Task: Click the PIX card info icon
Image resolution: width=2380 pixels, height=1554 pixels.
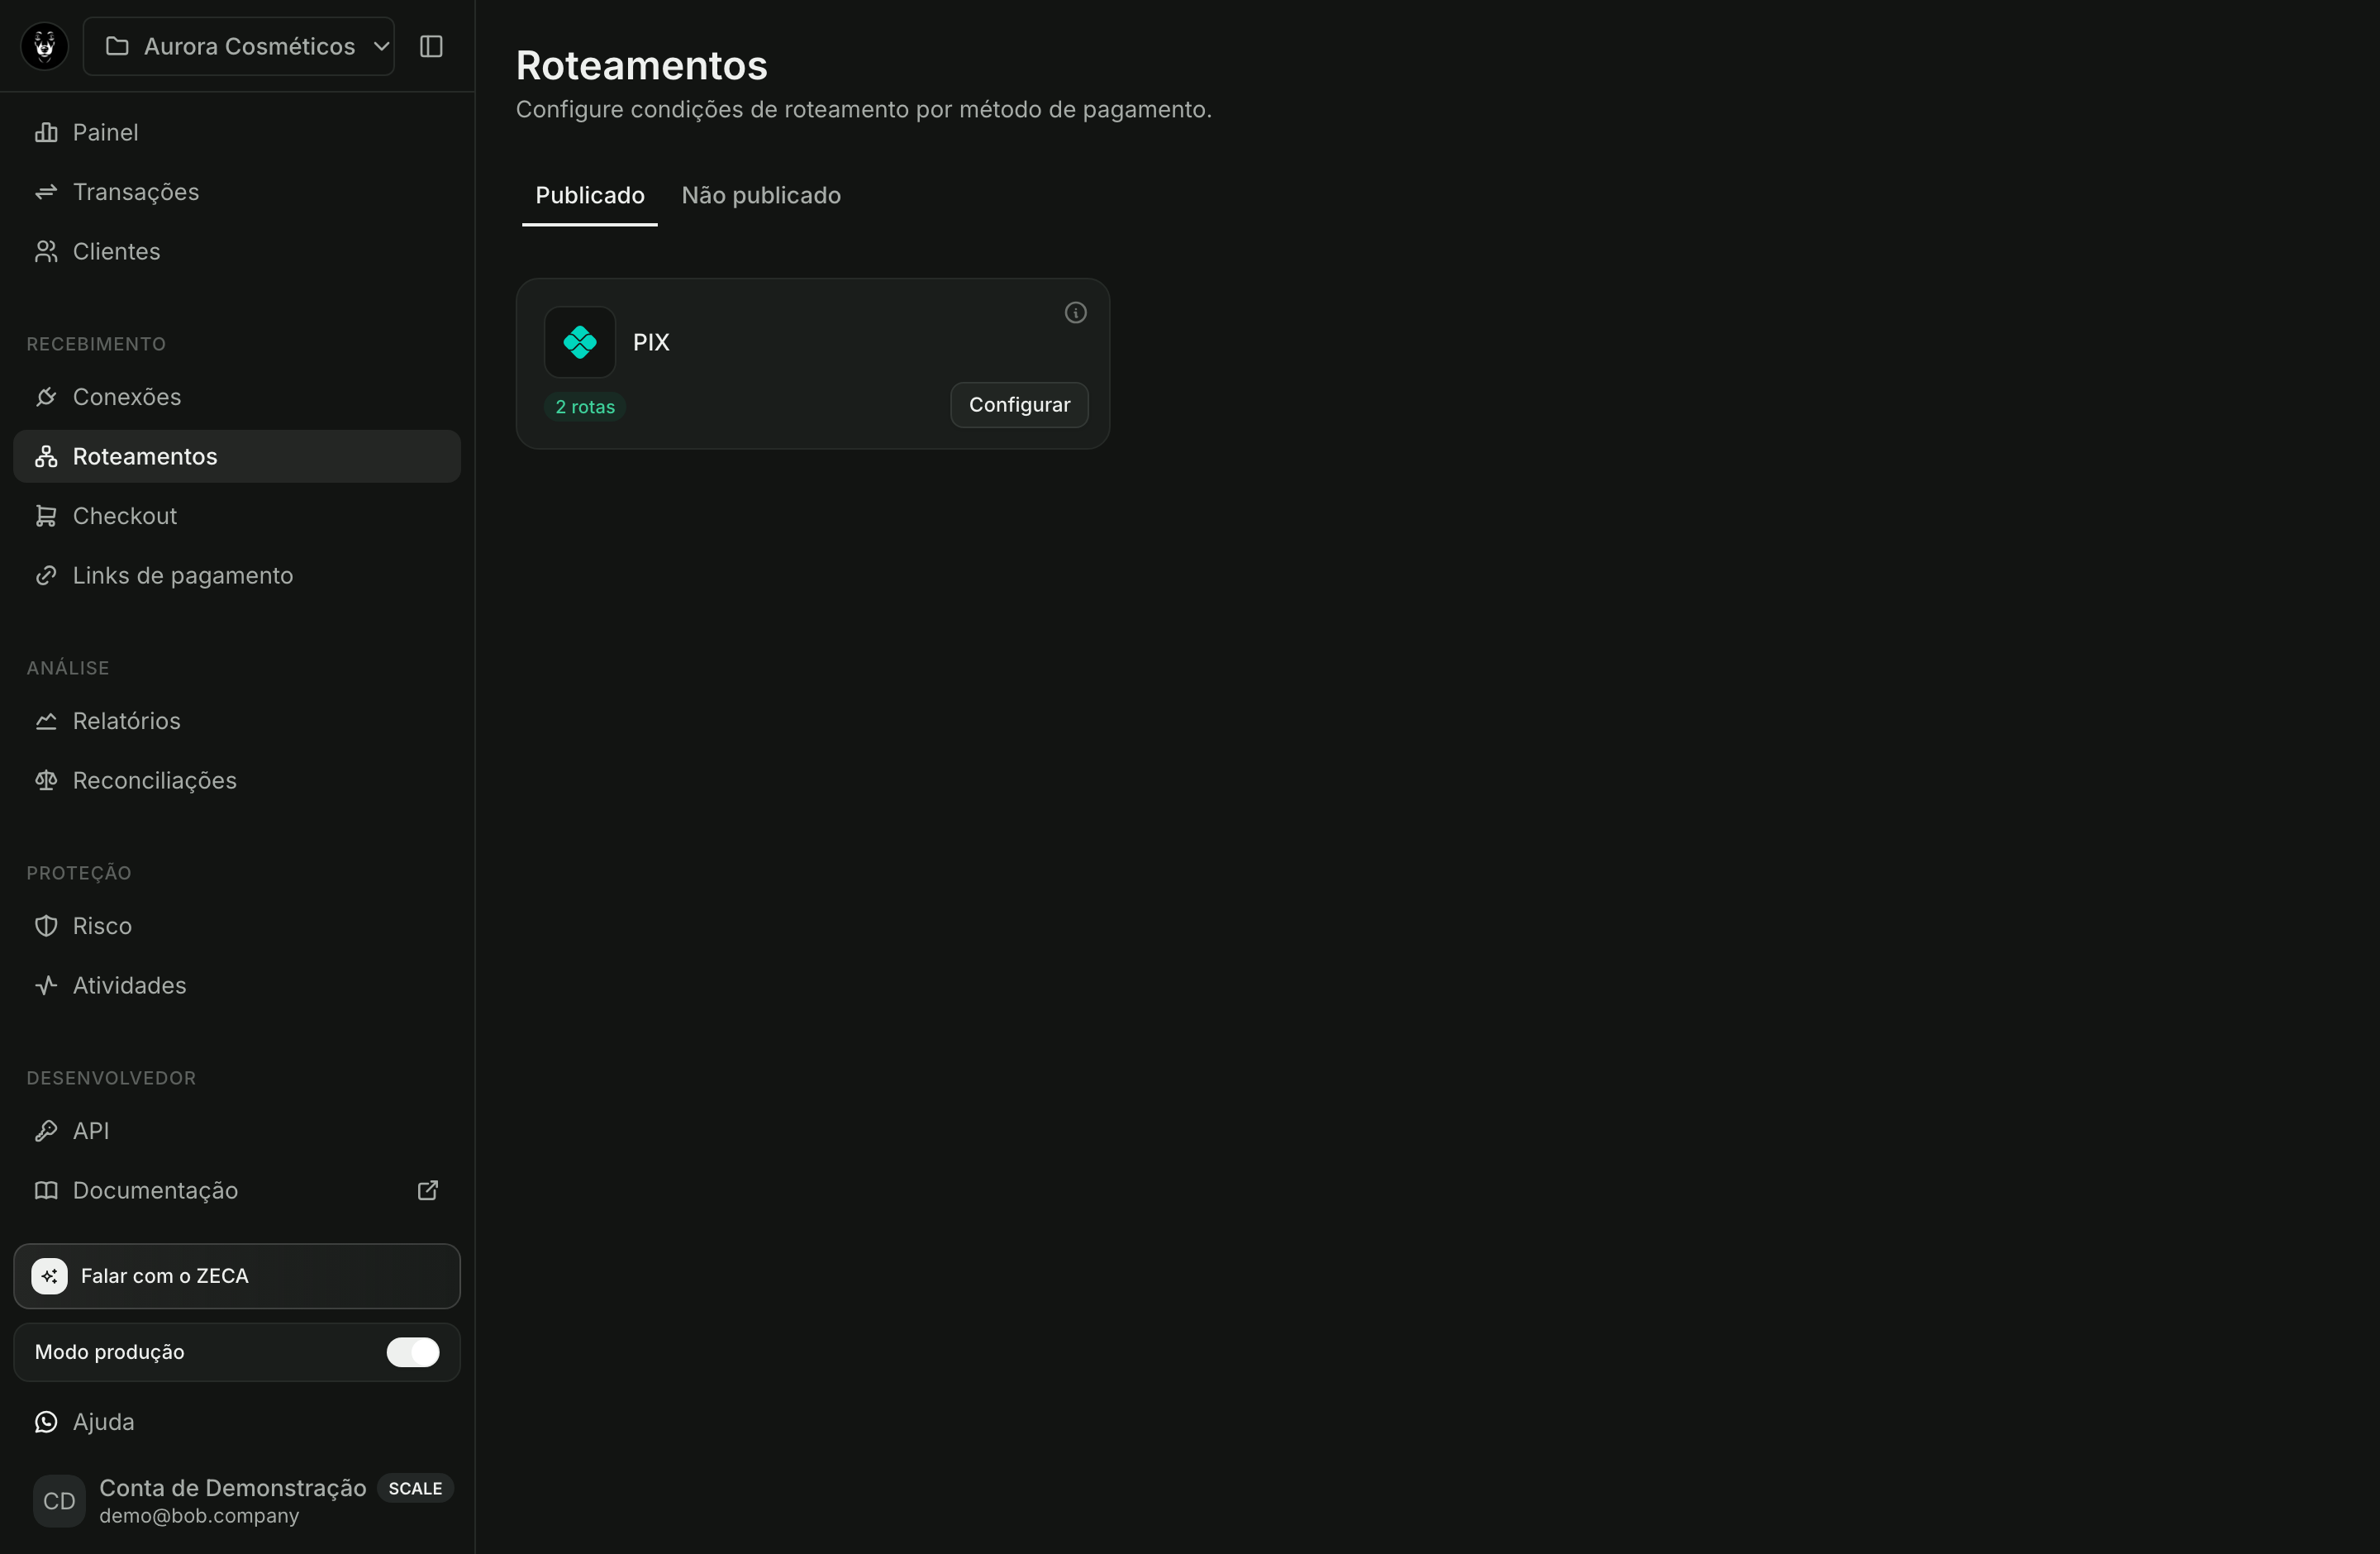Action: pyautogui.click(x=1075, y=313)
